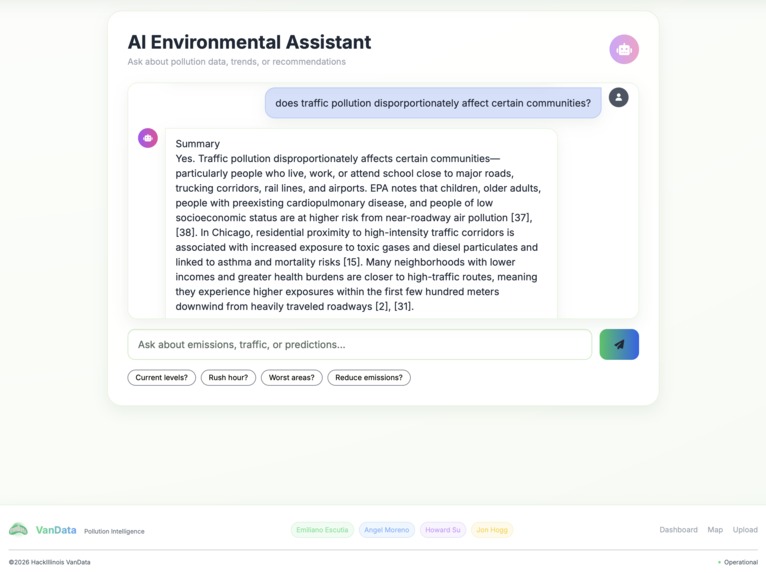Click the Howard Su name badge

[x=443, y=530]
